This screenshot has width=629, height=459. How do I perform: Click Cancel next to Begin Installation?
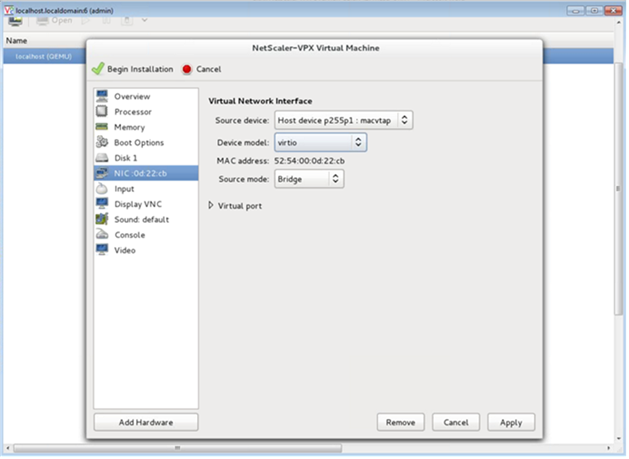202,69
